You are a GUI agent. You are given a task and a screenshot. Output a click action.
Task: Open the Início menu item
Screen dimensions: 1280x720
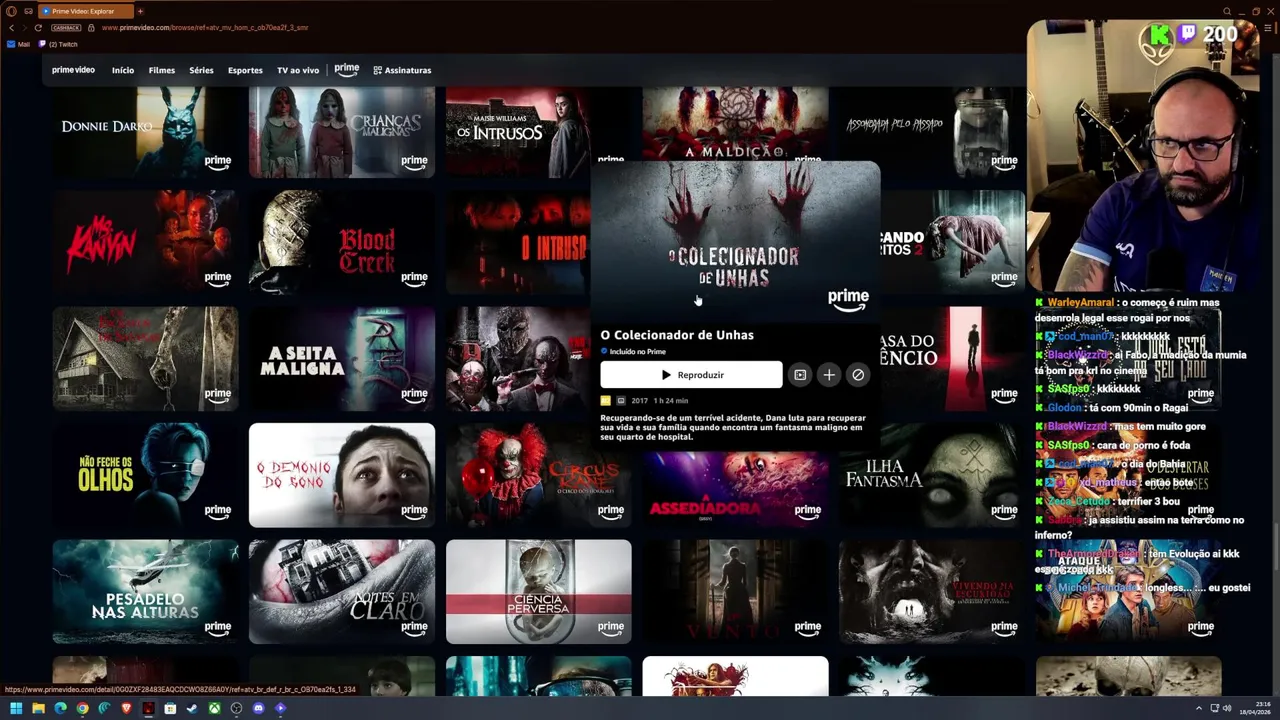[123, 70]
